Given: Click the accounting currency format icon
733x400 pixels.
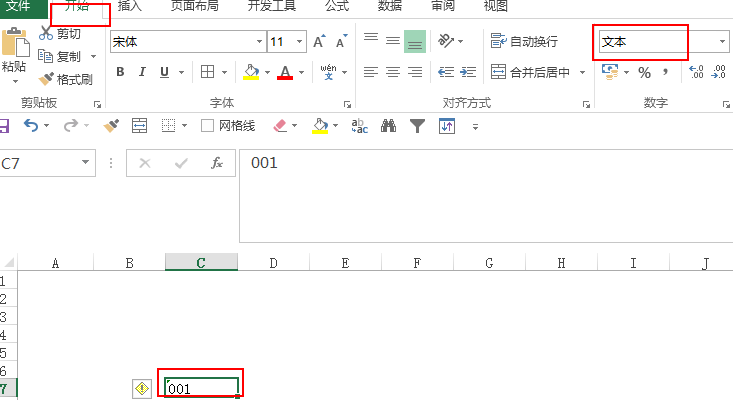Looking at the screenshot, I should click(610, 72).
